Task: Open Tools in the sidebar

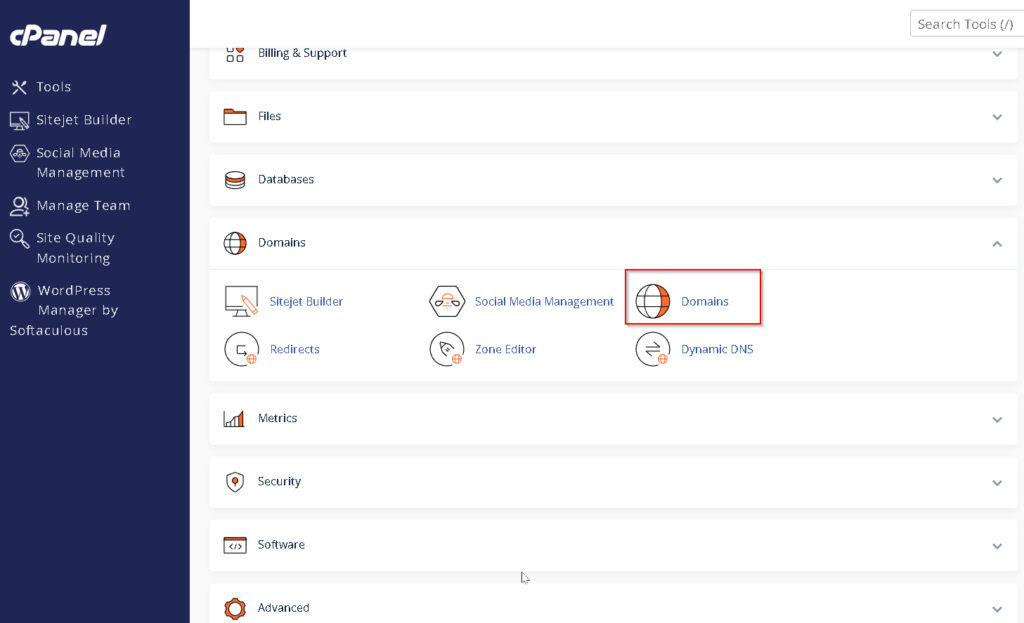Action: 54,87
